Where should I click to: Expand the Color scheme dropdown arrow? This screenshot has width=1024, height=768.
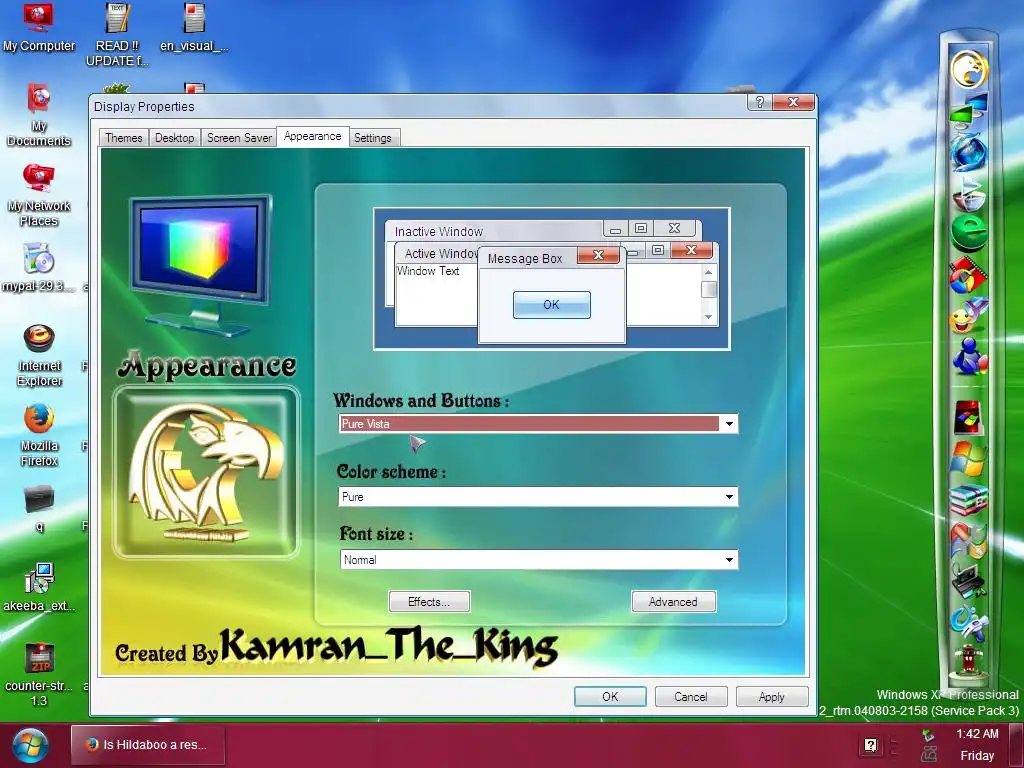coord(729,497)
